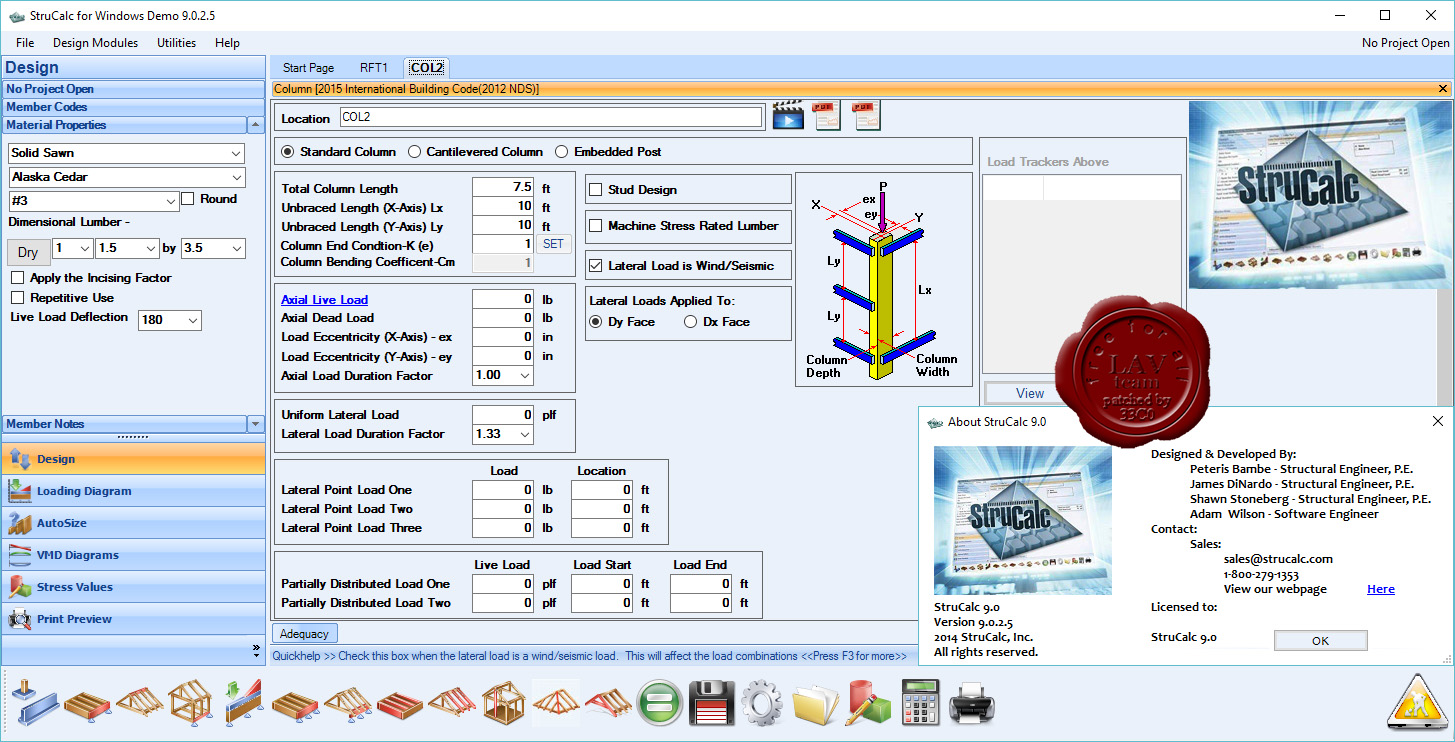
Task: Enable the Repetitive Use checkbox
Action: click(x=17, y=298)
